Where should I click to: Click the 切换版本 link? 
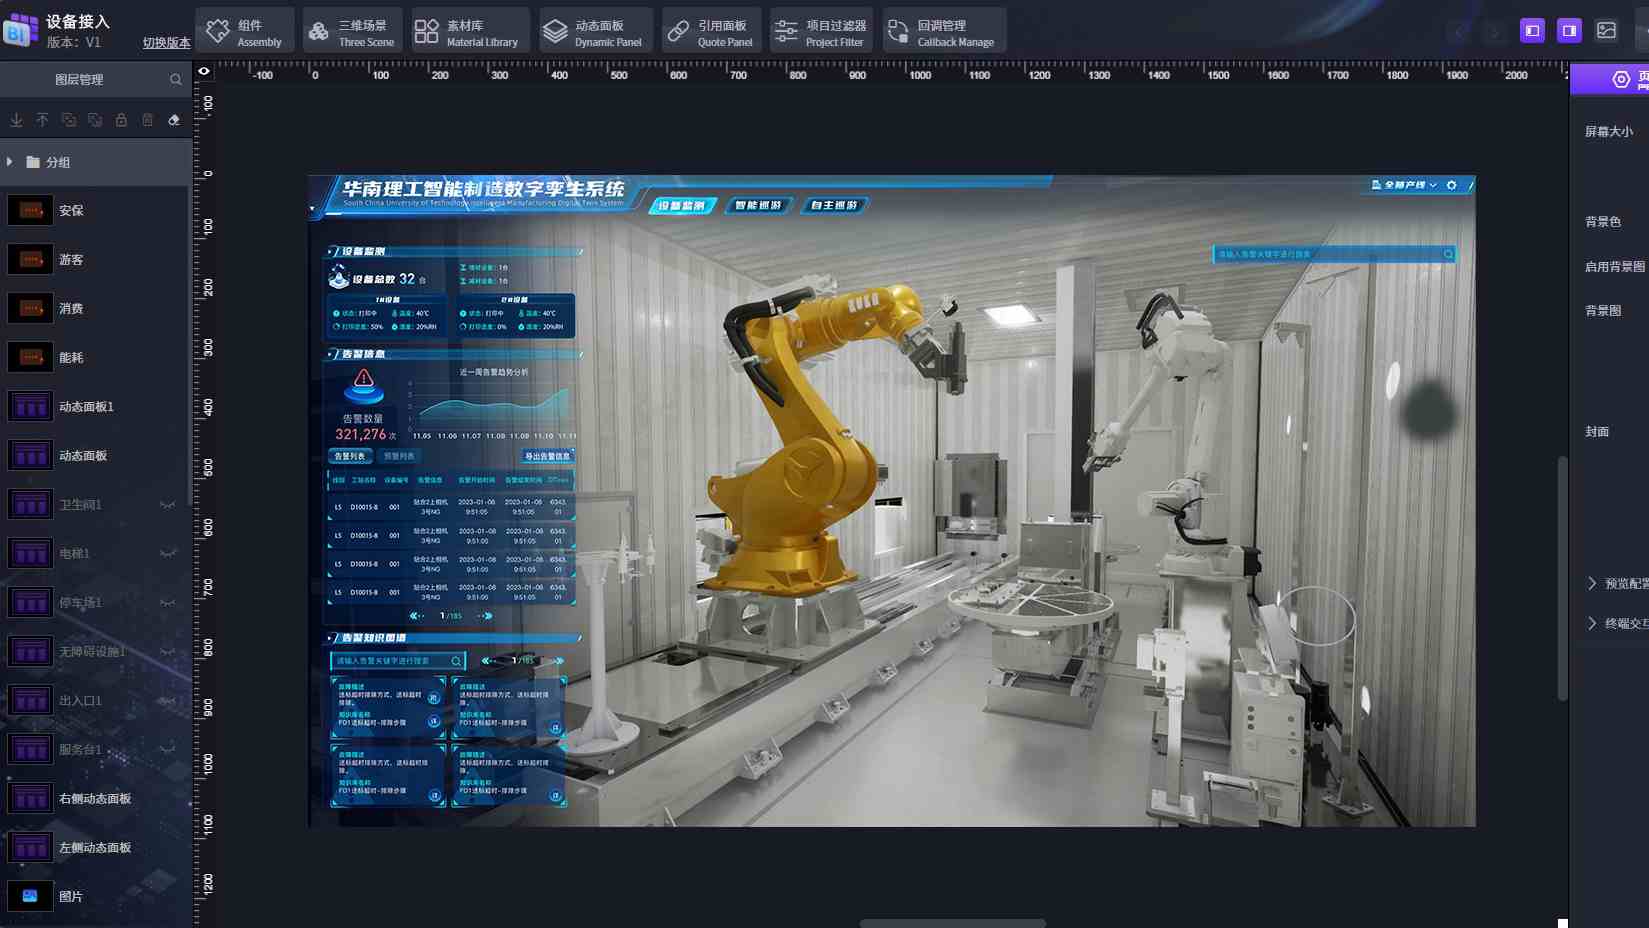coord(166,43)
